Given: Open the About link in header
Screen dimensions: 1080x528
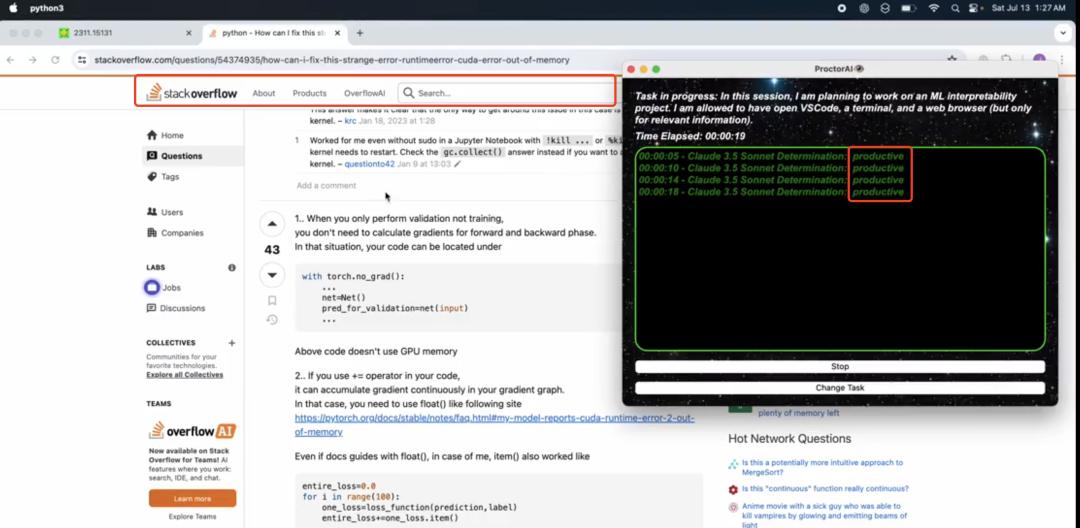Looking at the screenshot, I should (x=264, y=93).
